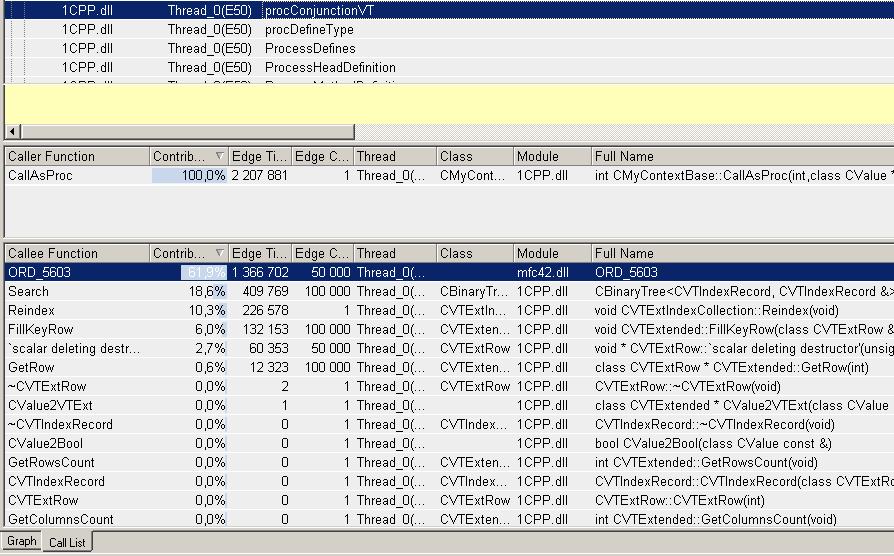Select the highlighted procConjunctionVT row
894x556 pixels.
(x=318, y=10)
